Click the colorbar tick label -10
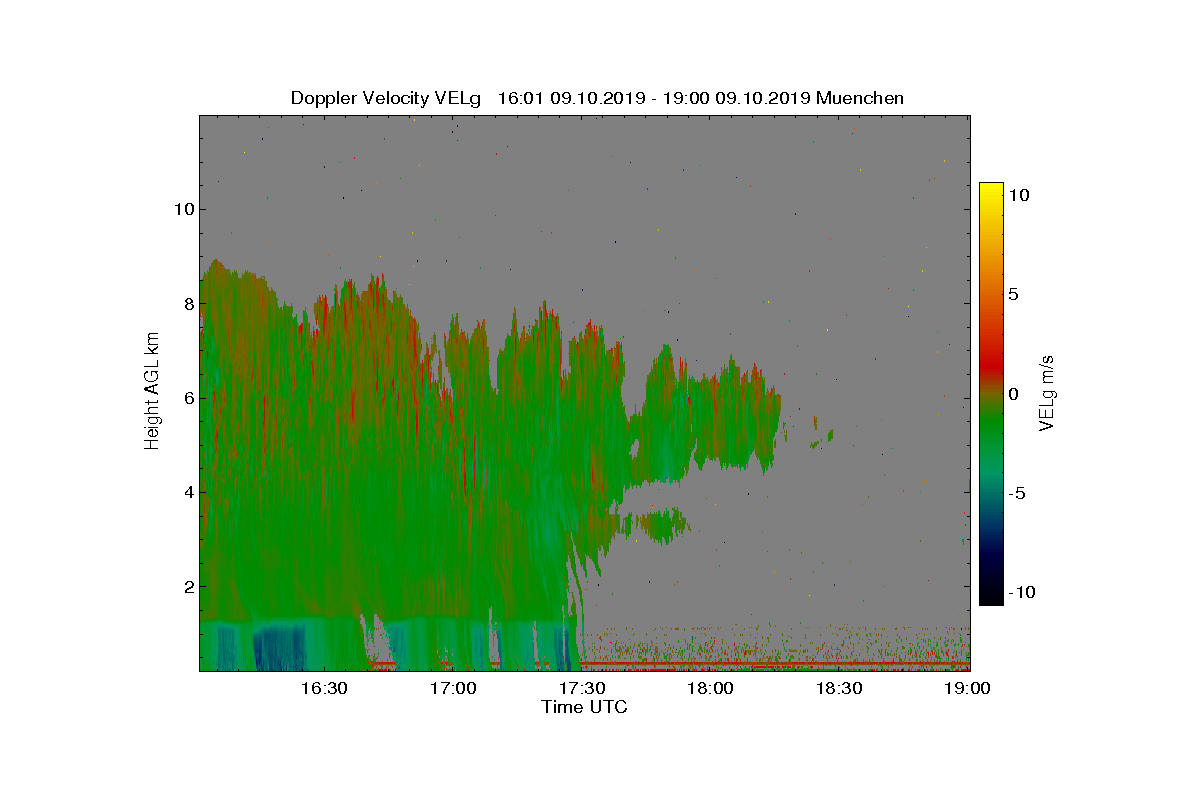This screenshot has height=800, width=1200. pos(1020,592)
